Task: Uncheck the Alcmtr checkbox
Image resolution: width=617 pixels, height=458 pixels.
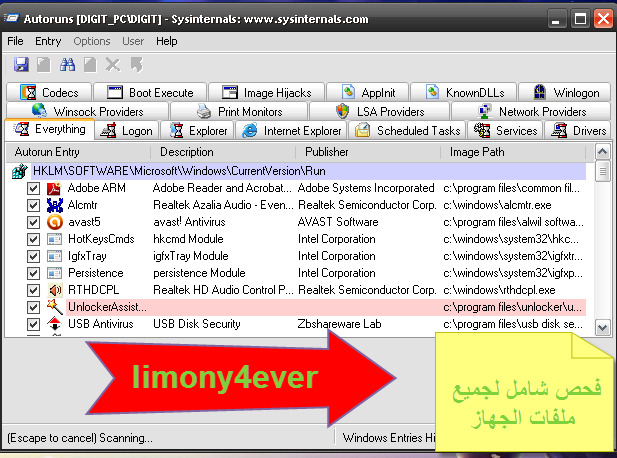Action: pos(33,205)
